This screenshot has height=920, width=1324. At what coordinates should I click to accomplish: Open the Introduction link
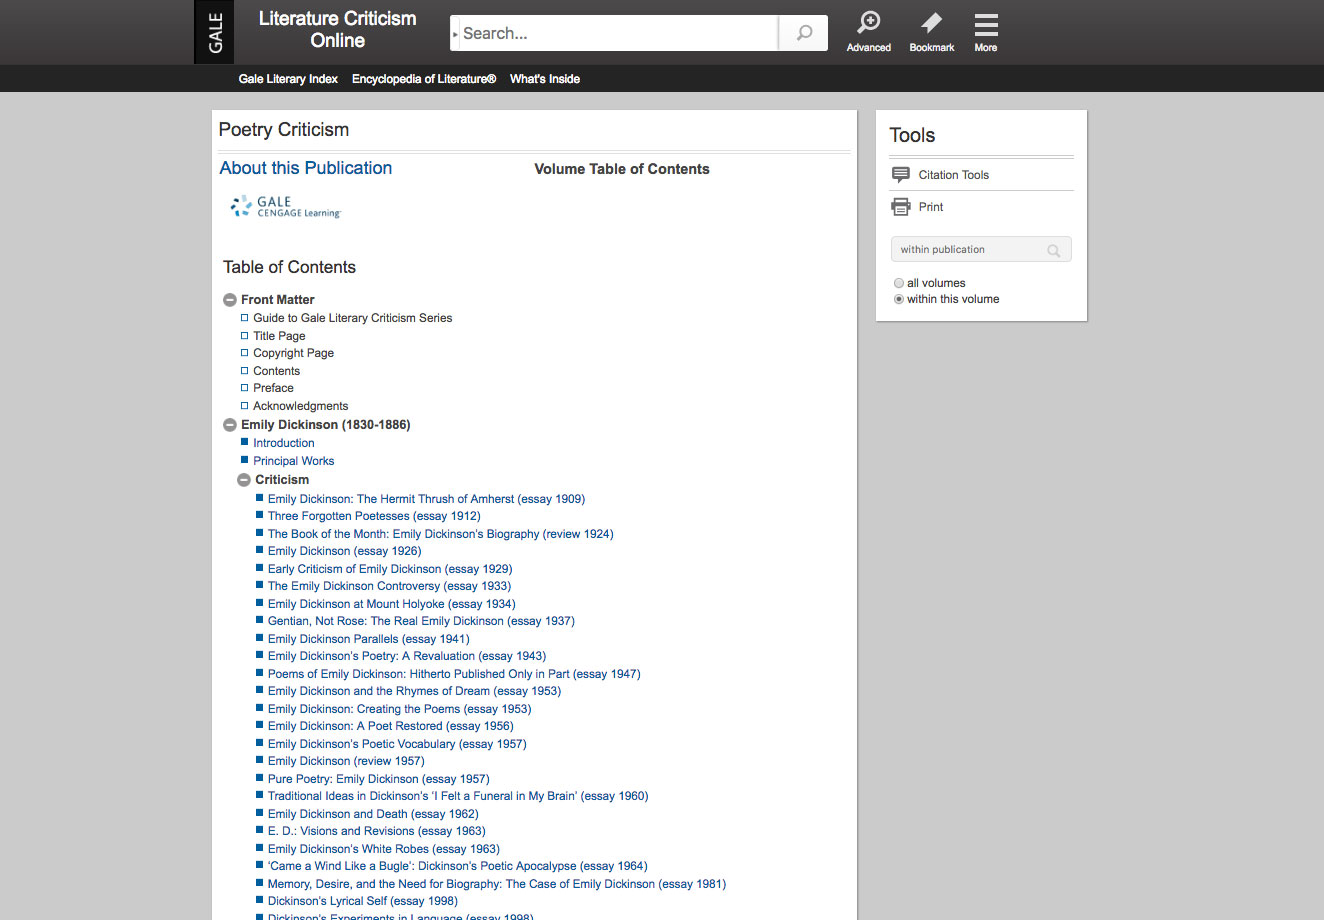[x=284, y=443]
